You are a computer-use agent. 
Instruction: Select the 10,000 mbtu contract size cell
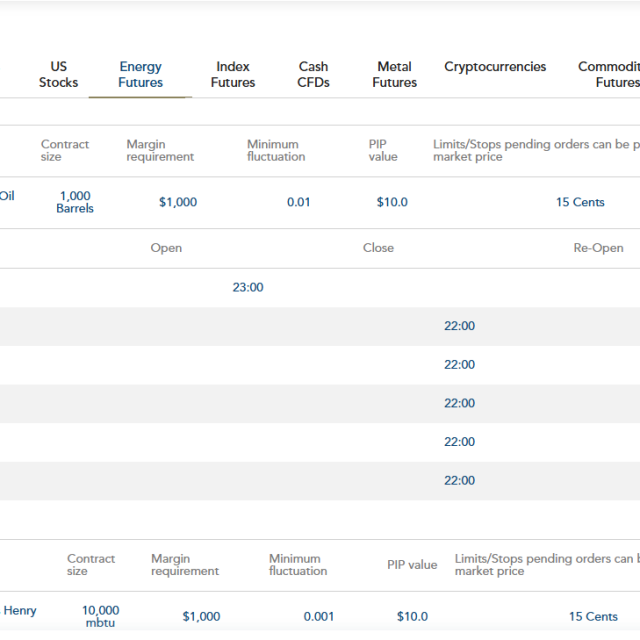tap(100, 617)
